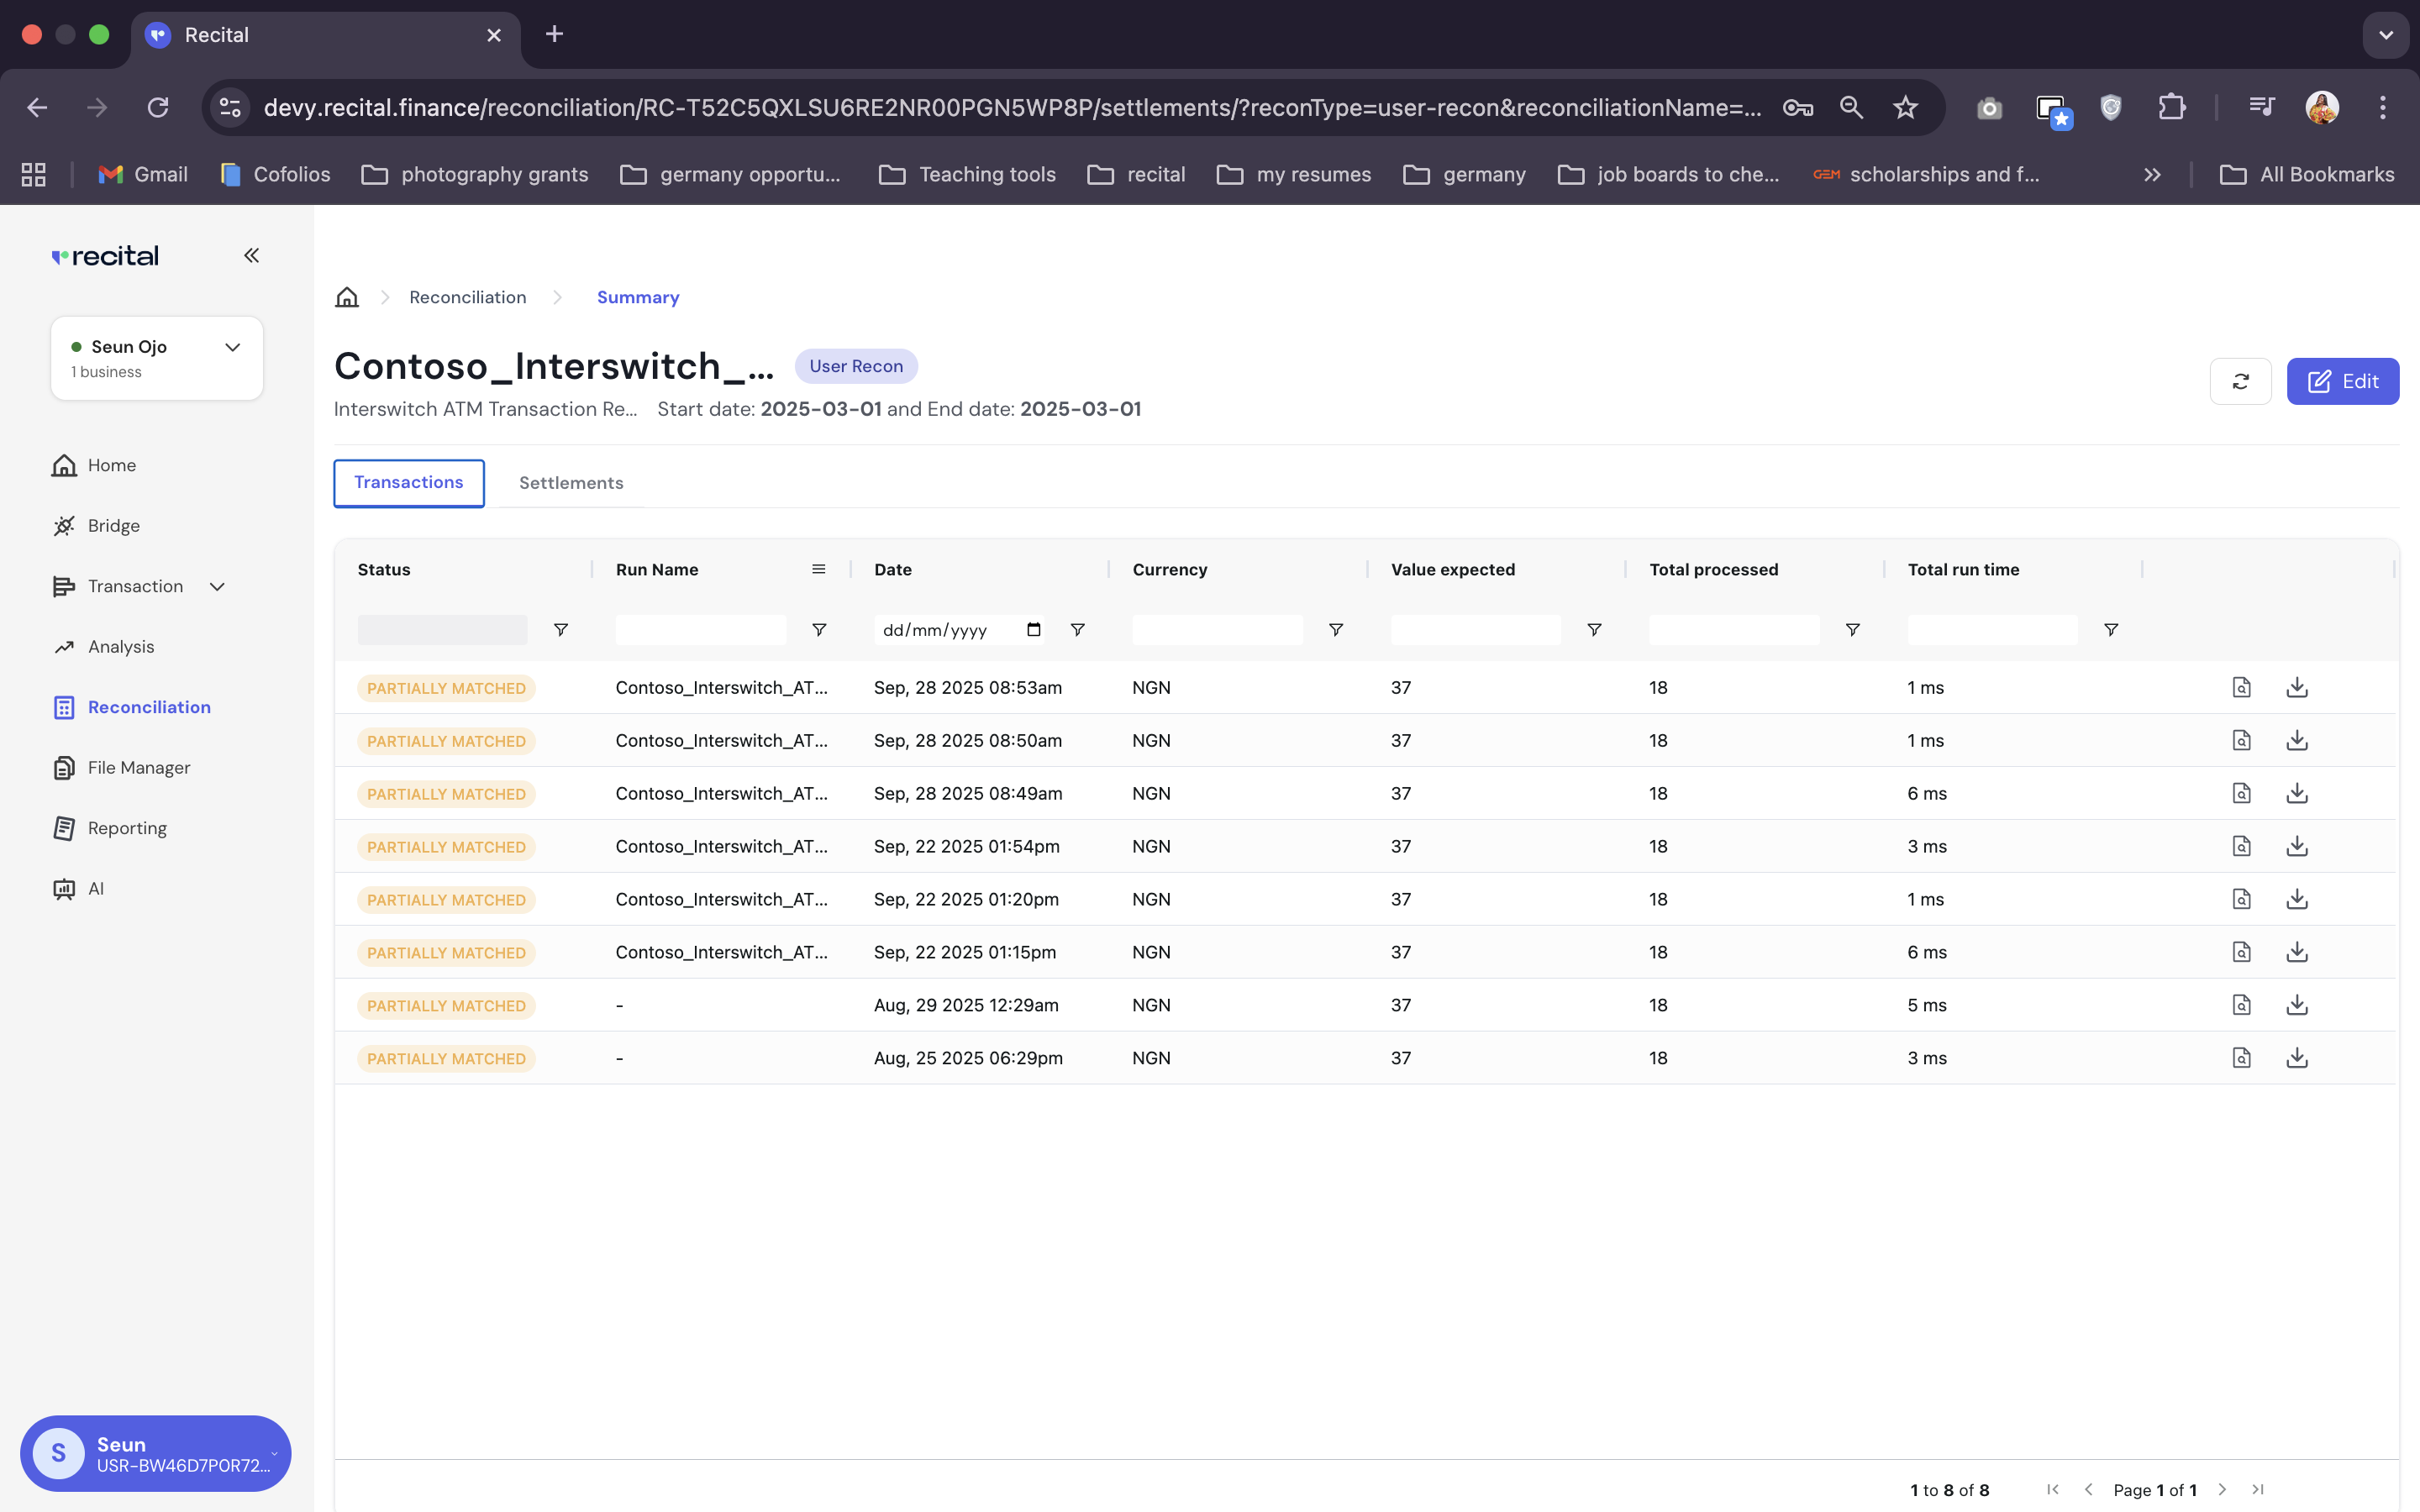Viewport: 2420px width, 1512px height.
Task: Open the Run Name column menu icon
Action: 818,569
